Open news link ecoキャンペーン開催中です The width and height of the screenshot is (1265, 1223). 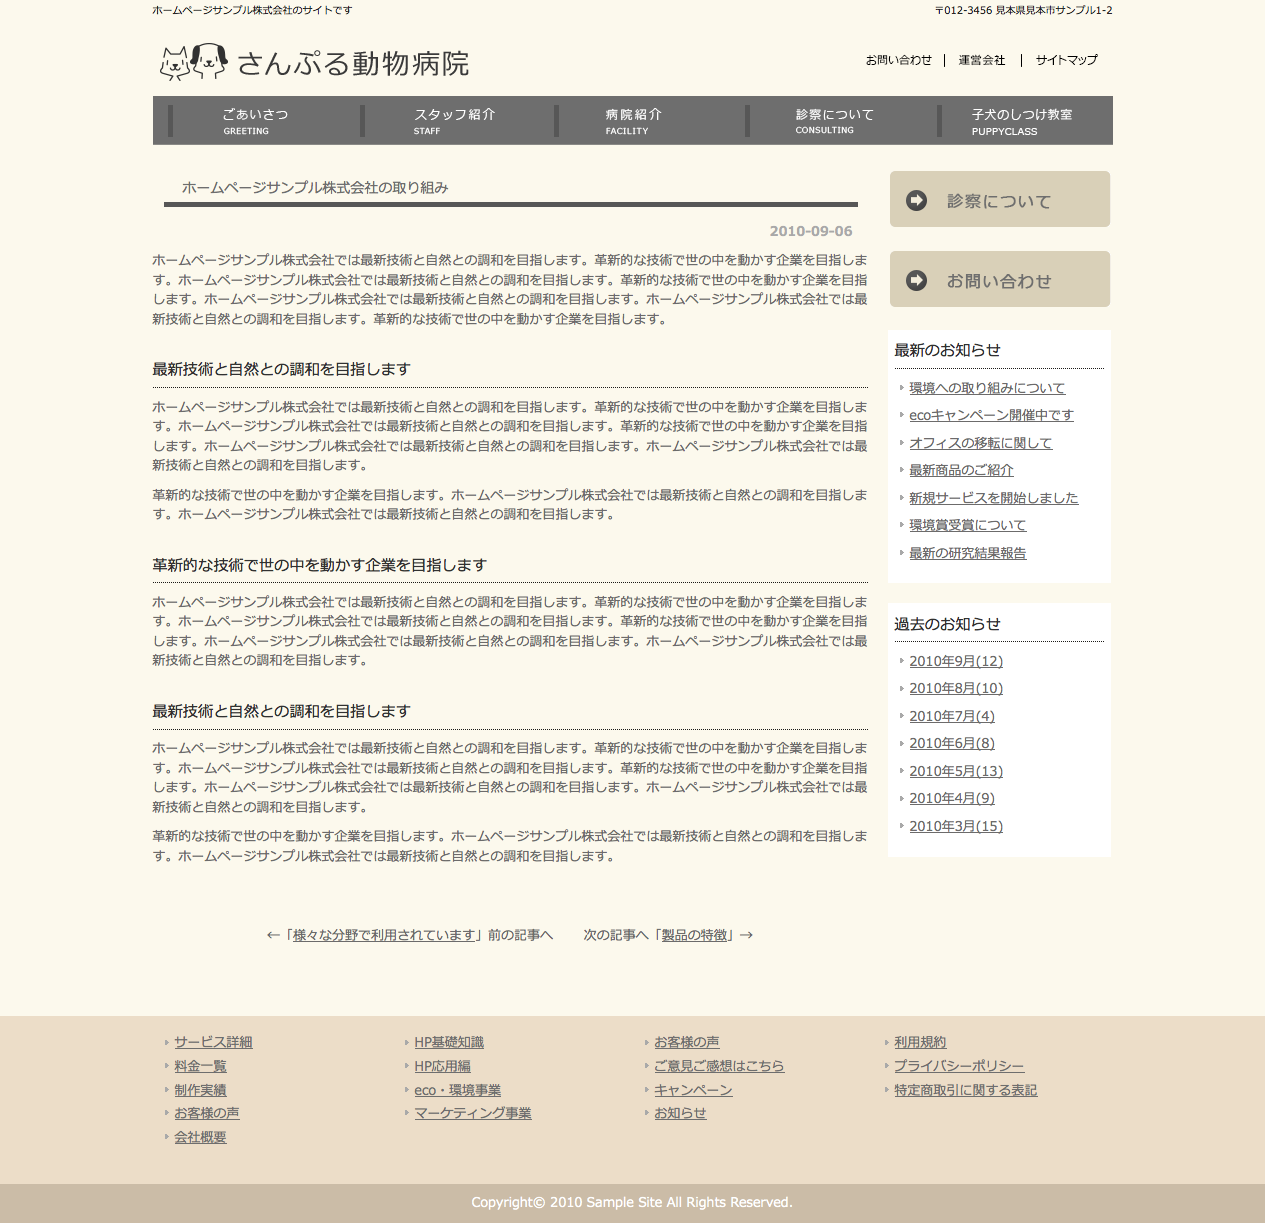[991, 415]
